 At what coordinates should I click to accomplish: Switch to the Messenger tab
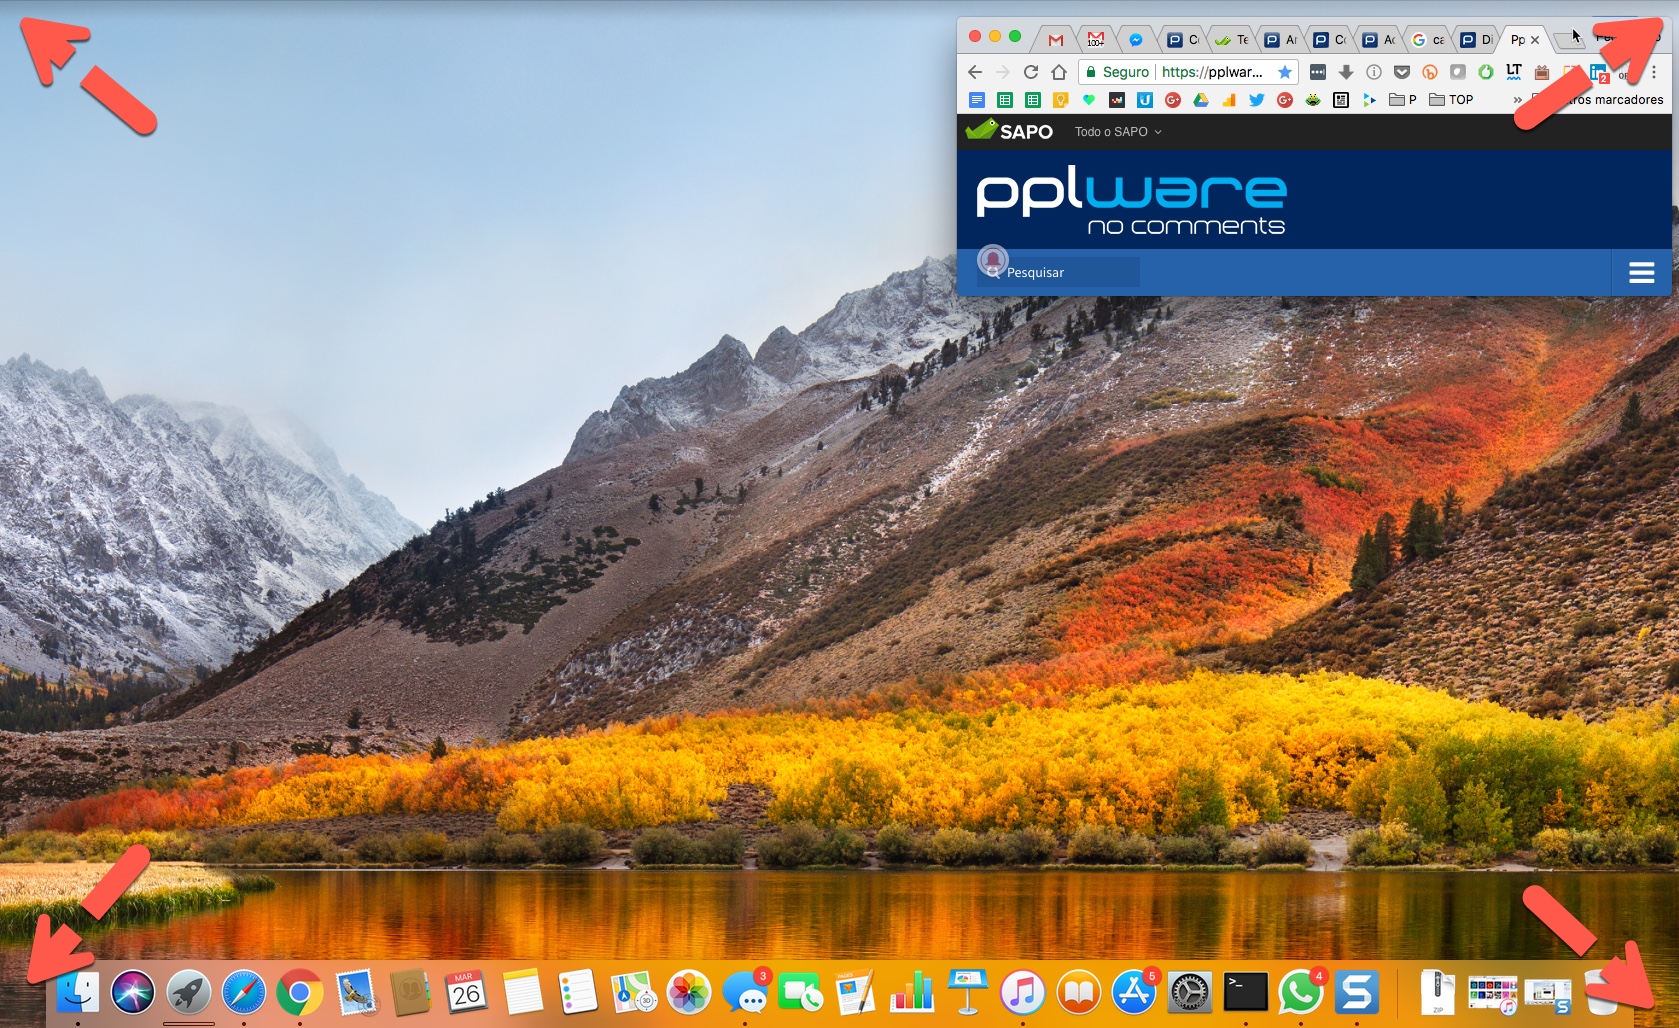1136,40
